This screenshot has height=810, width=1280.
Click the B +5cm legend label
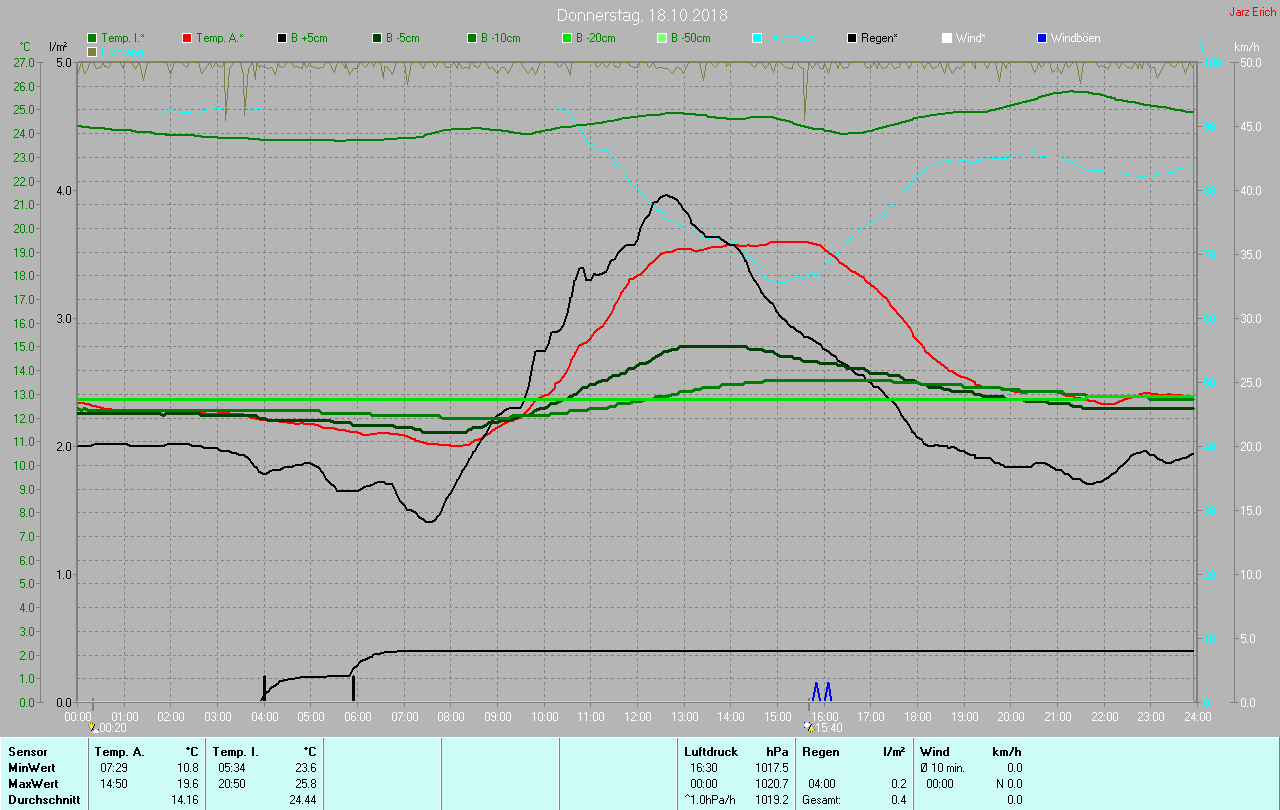pyautogui.click(x=309, y=38)
